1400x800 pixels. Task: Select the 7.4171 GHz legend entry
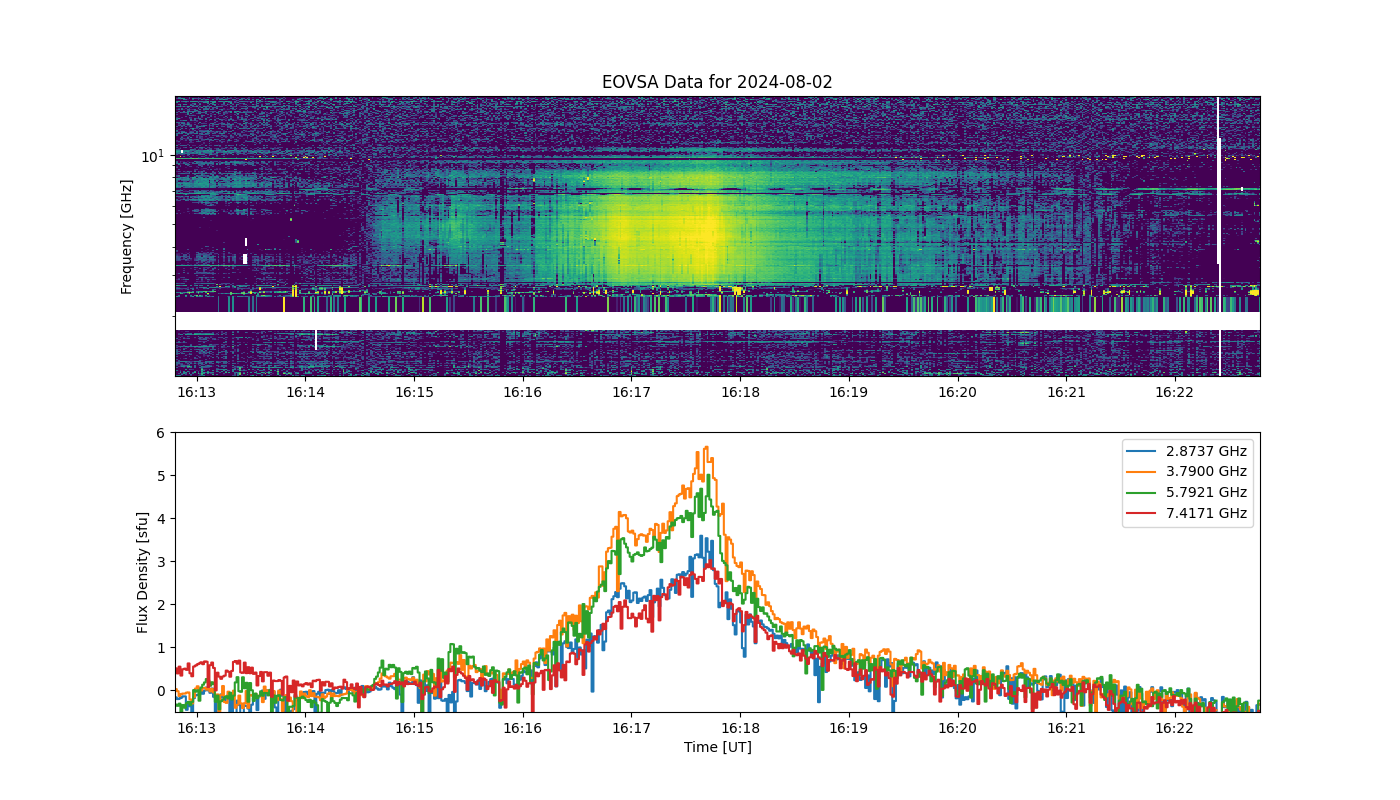(1187, 514)
